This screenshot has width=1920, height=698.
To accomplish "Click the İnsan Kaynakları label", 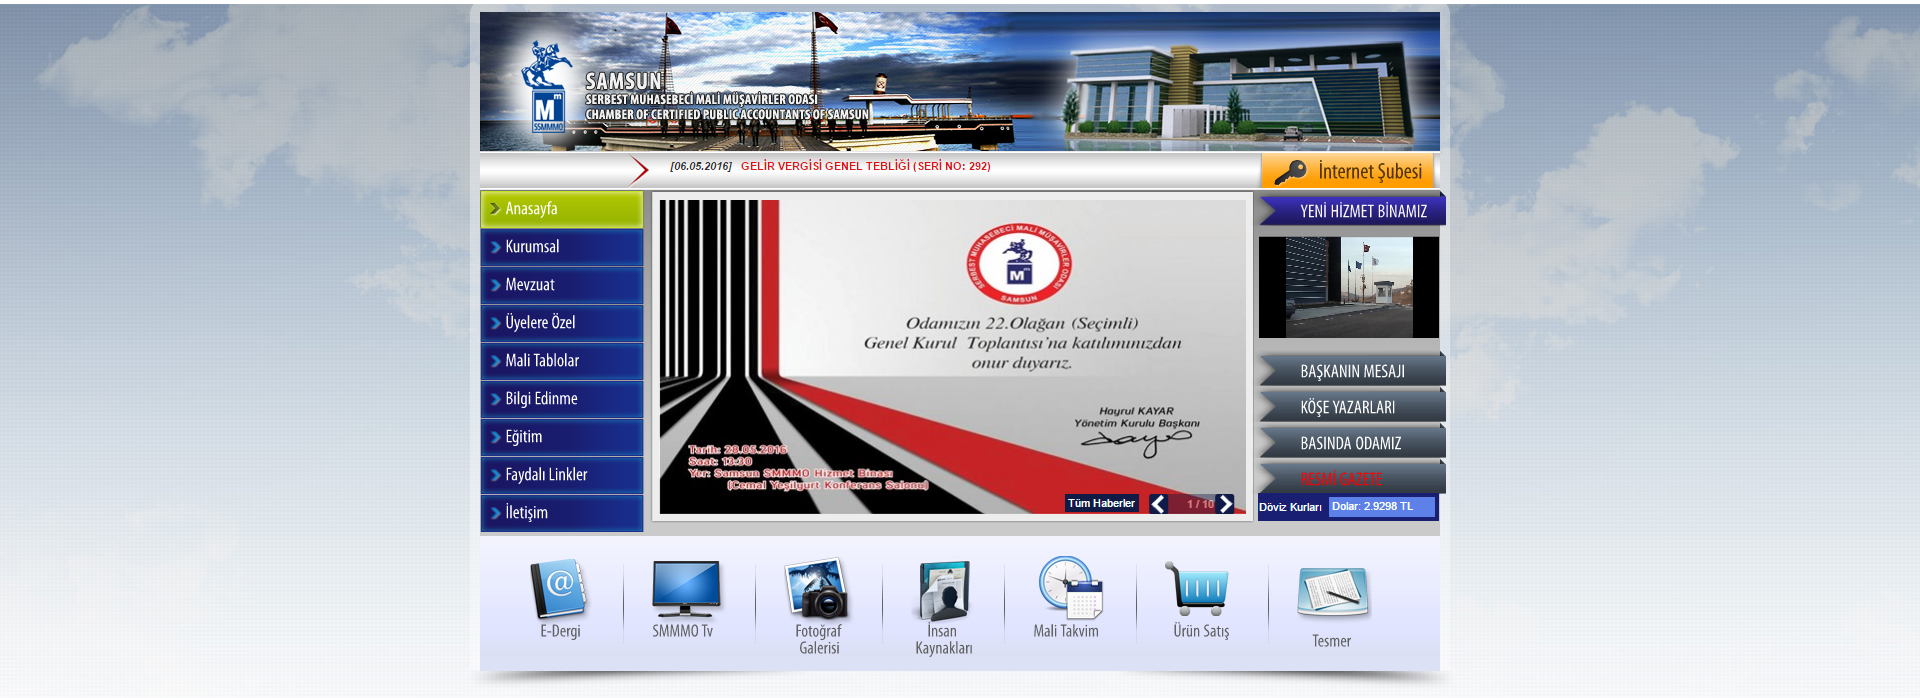I will coord(944,639).
